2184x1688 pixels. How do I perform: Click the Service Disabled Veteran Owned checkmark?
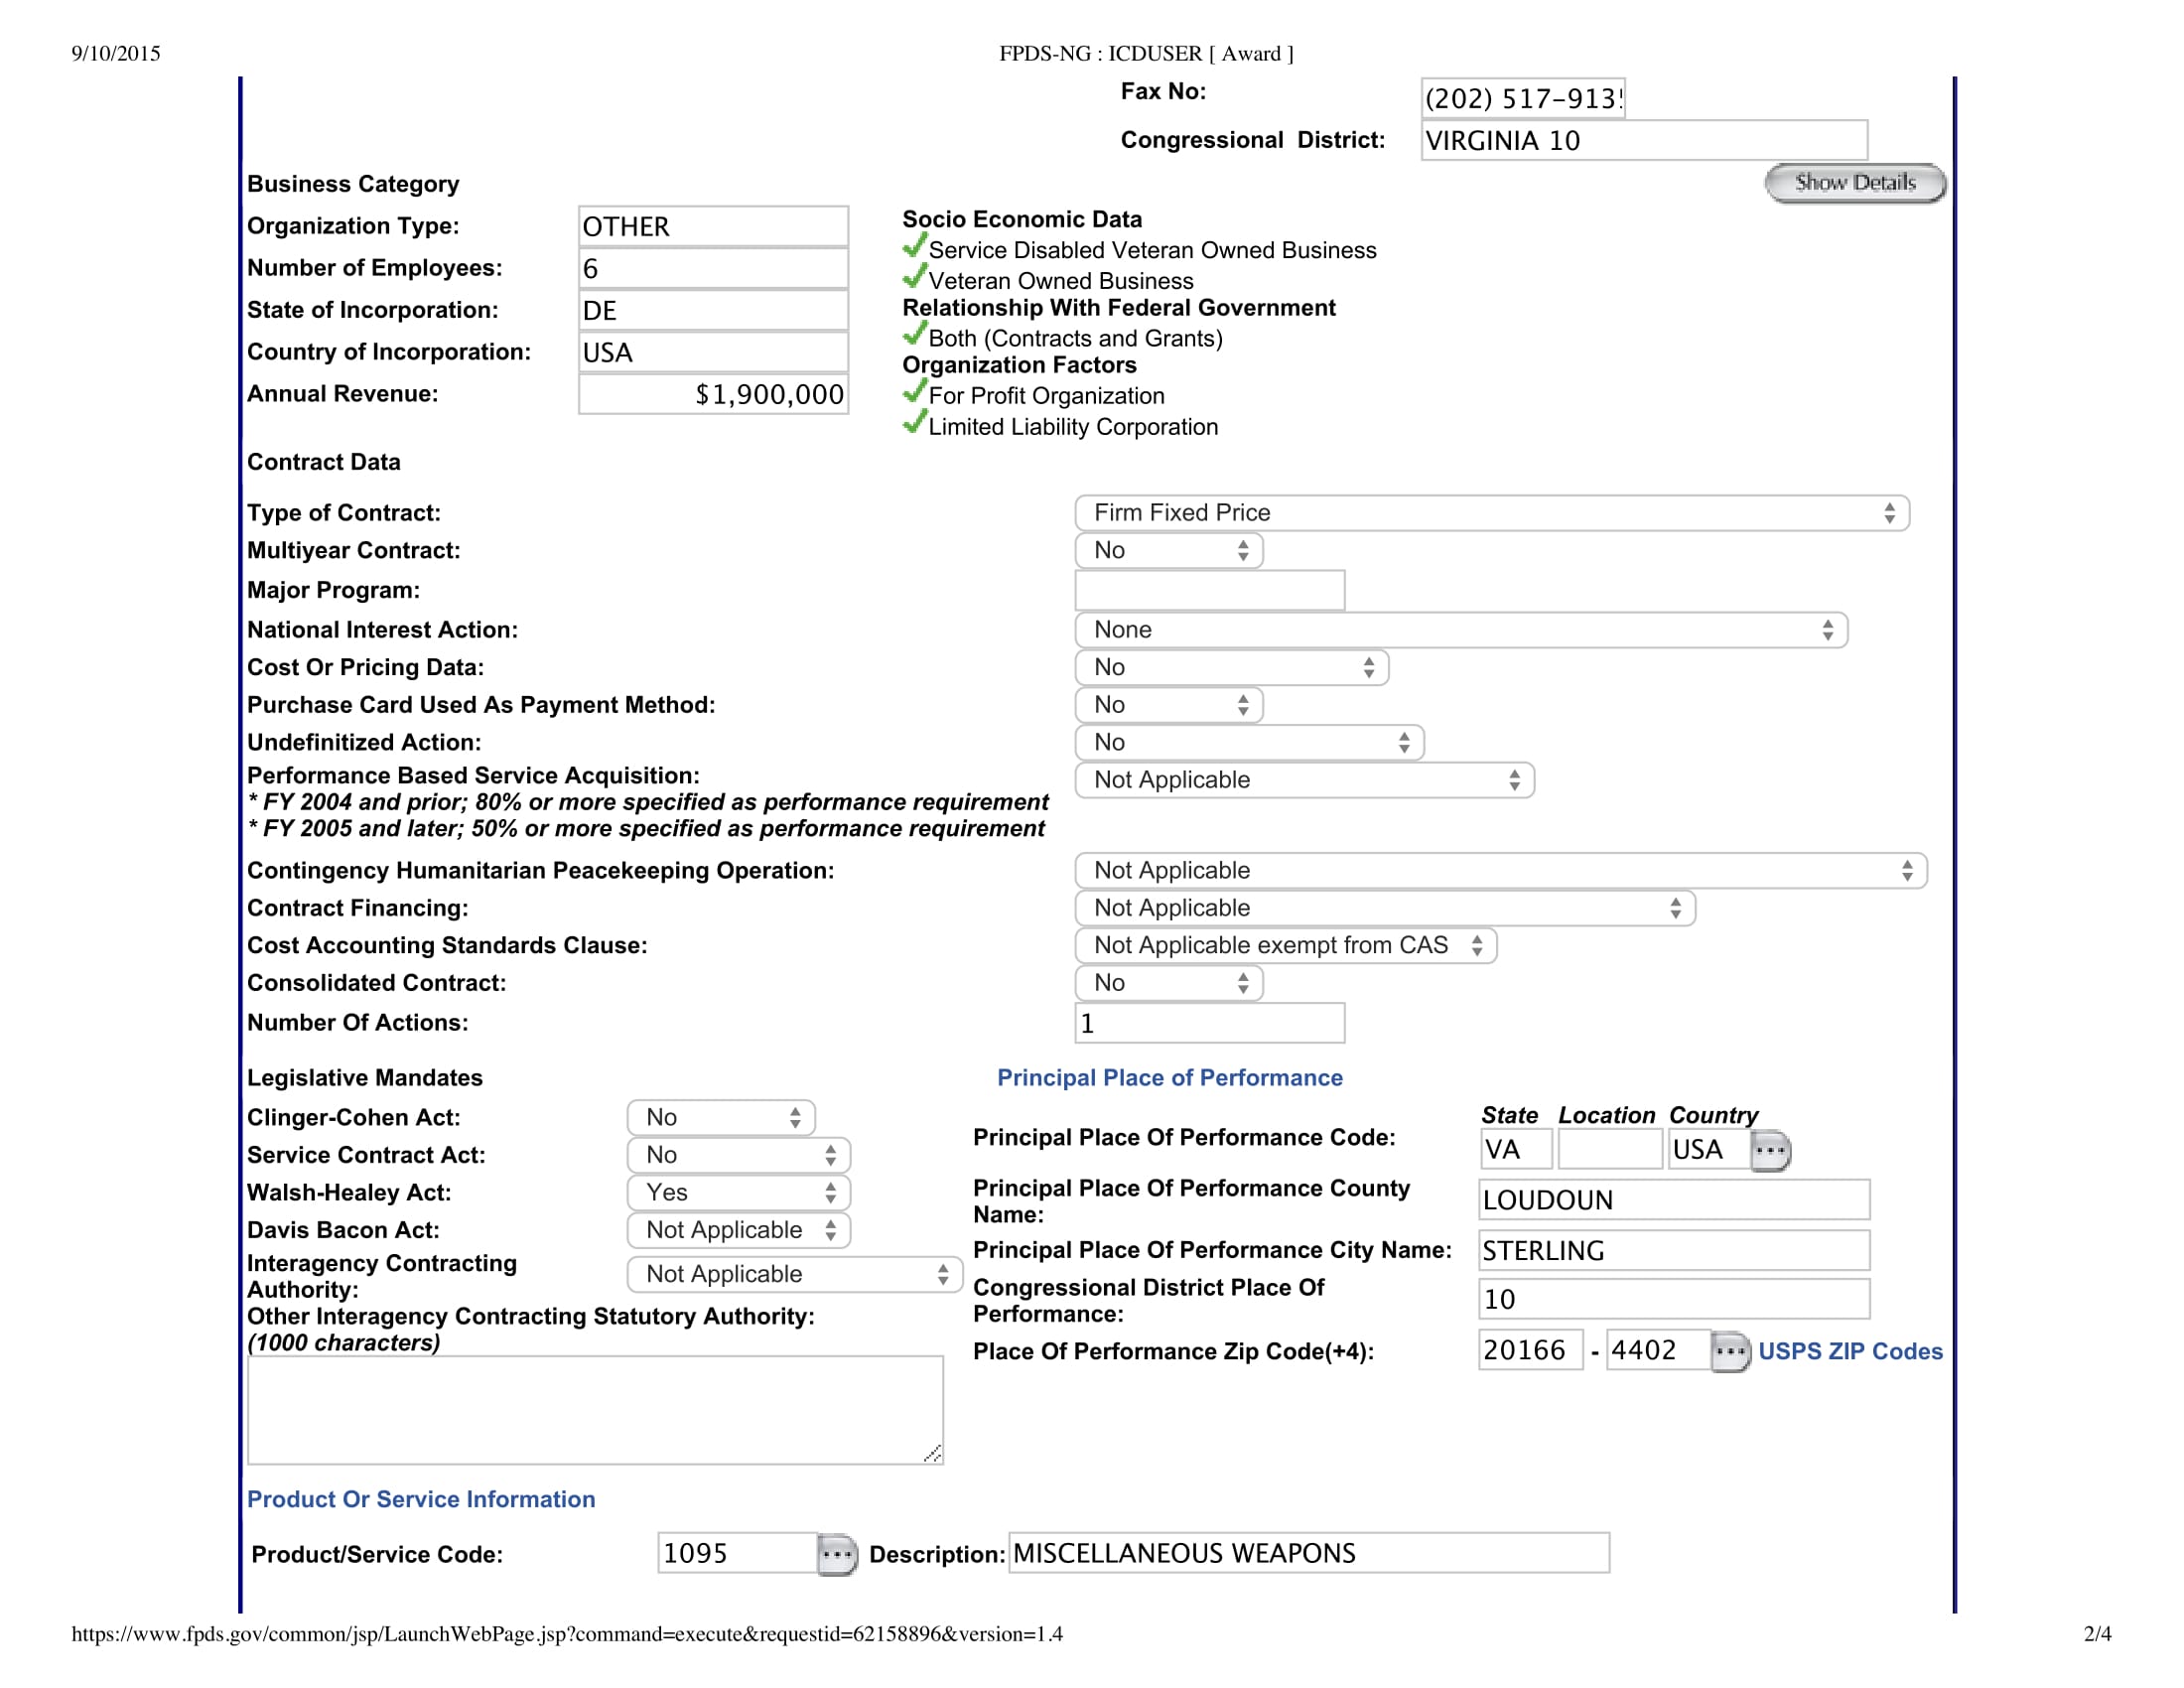pyautogui.click(x=914, y=246)
